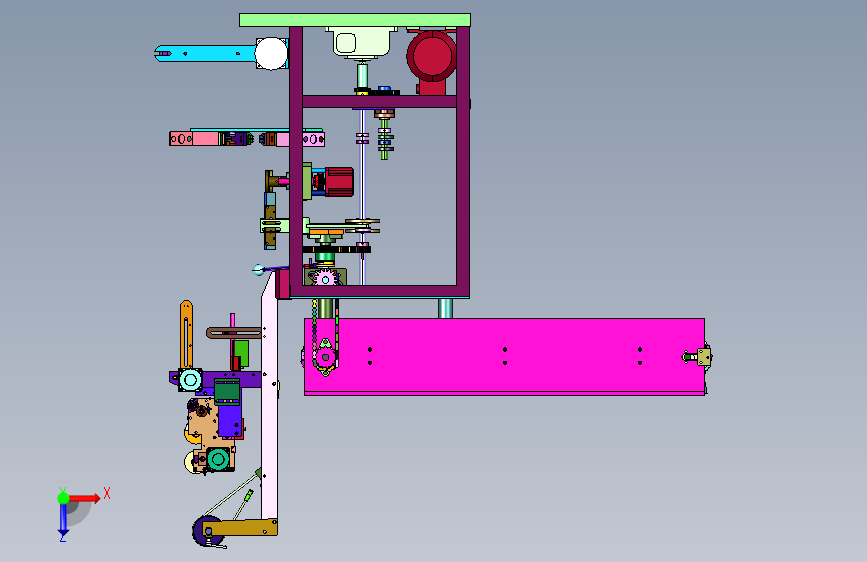Select the small gear at frame bottom
Image resolution: width=867 pixels, height=562 pixels.
click(x=325, y=279)
